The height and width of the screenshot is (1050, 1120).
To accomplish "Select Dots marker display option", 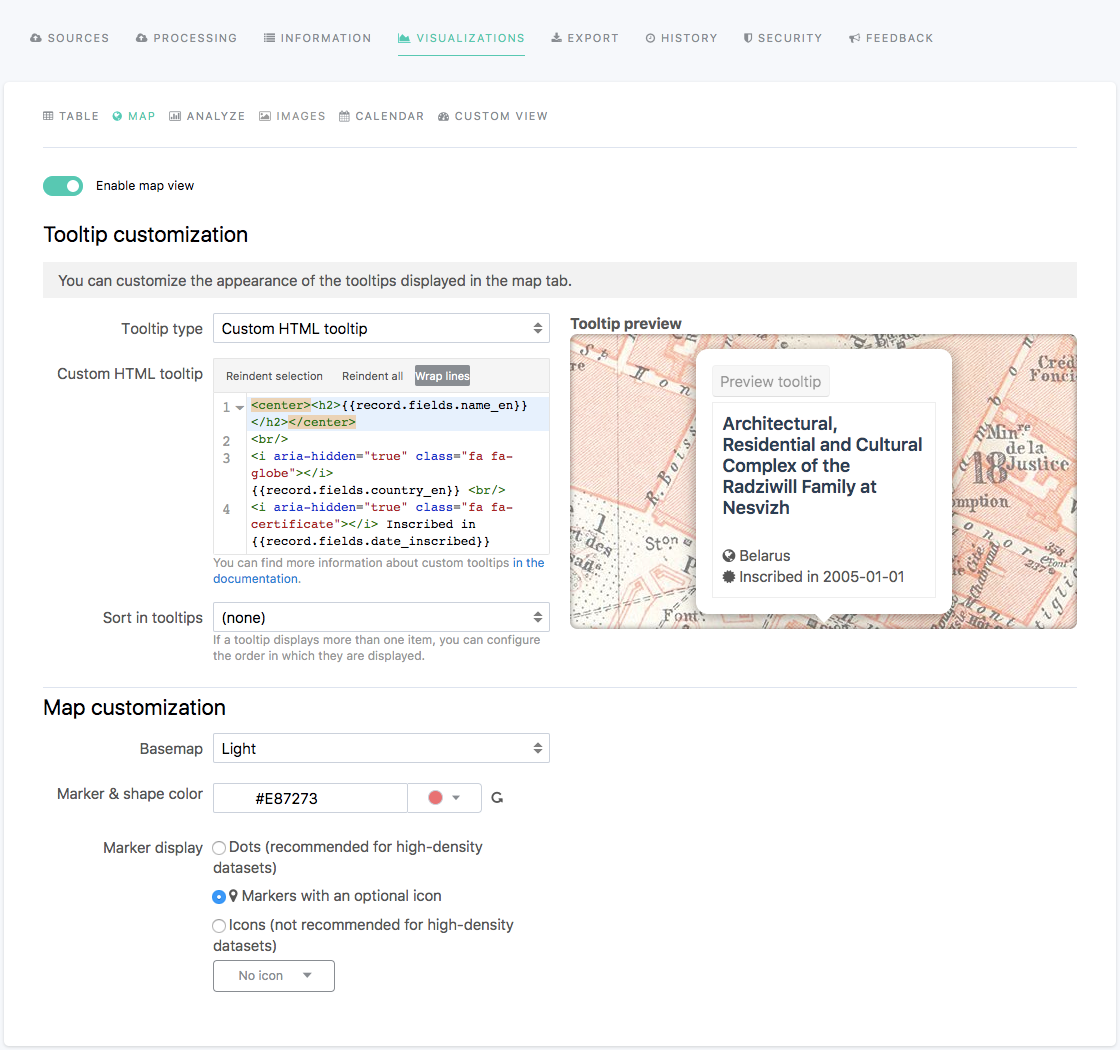I will tap(219, 848).
